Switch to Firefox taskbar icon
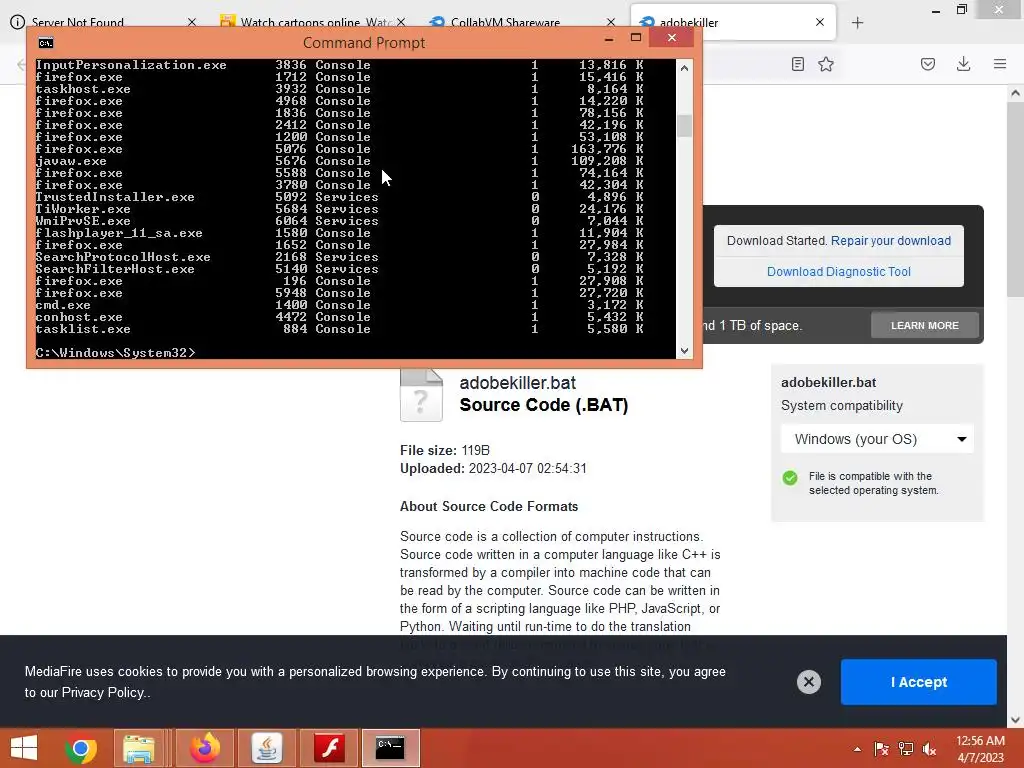Image resolution: width=1024 pixels, height=768 pixels. (x=204, y=748)
